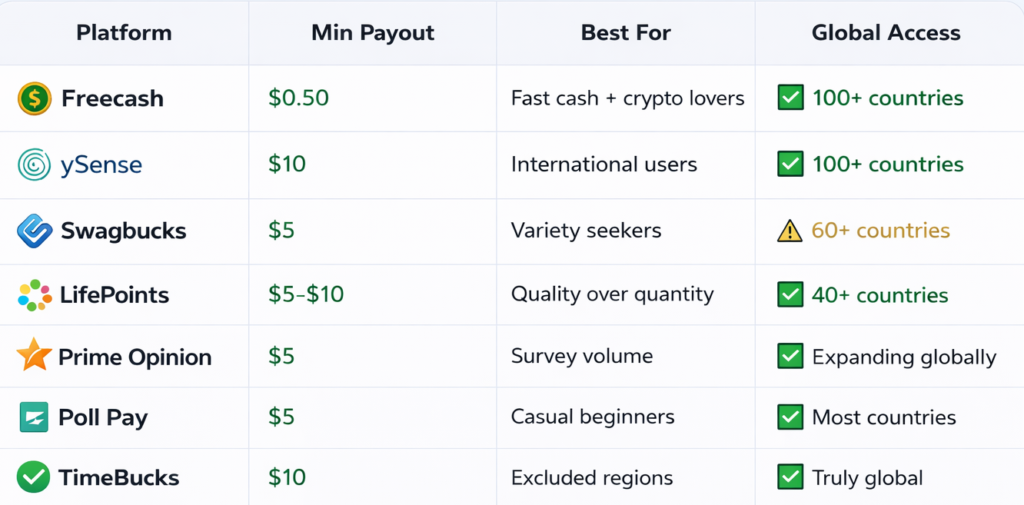Viewport: 1024px width, 505px height.
Task: Click the $0.50 minimum payout value
Action: [x=298, y=98]
